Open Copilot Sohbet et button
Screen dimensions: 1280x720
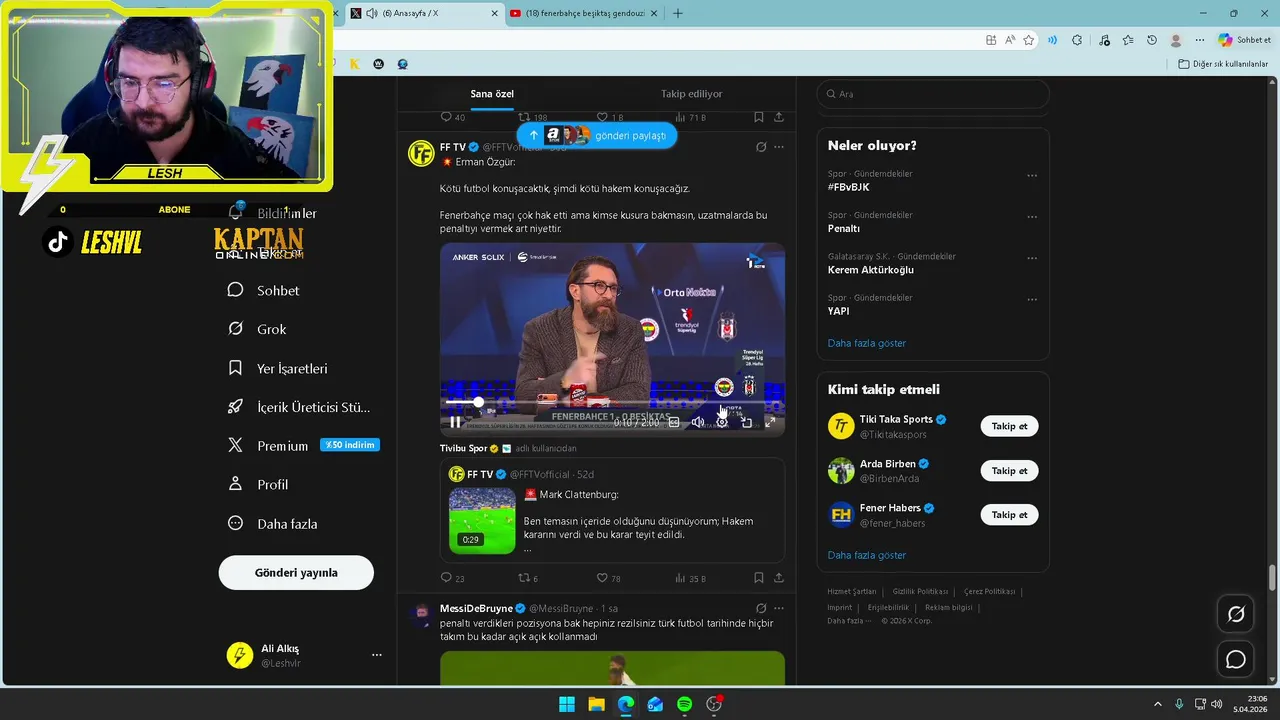(x=1245, y=40)
